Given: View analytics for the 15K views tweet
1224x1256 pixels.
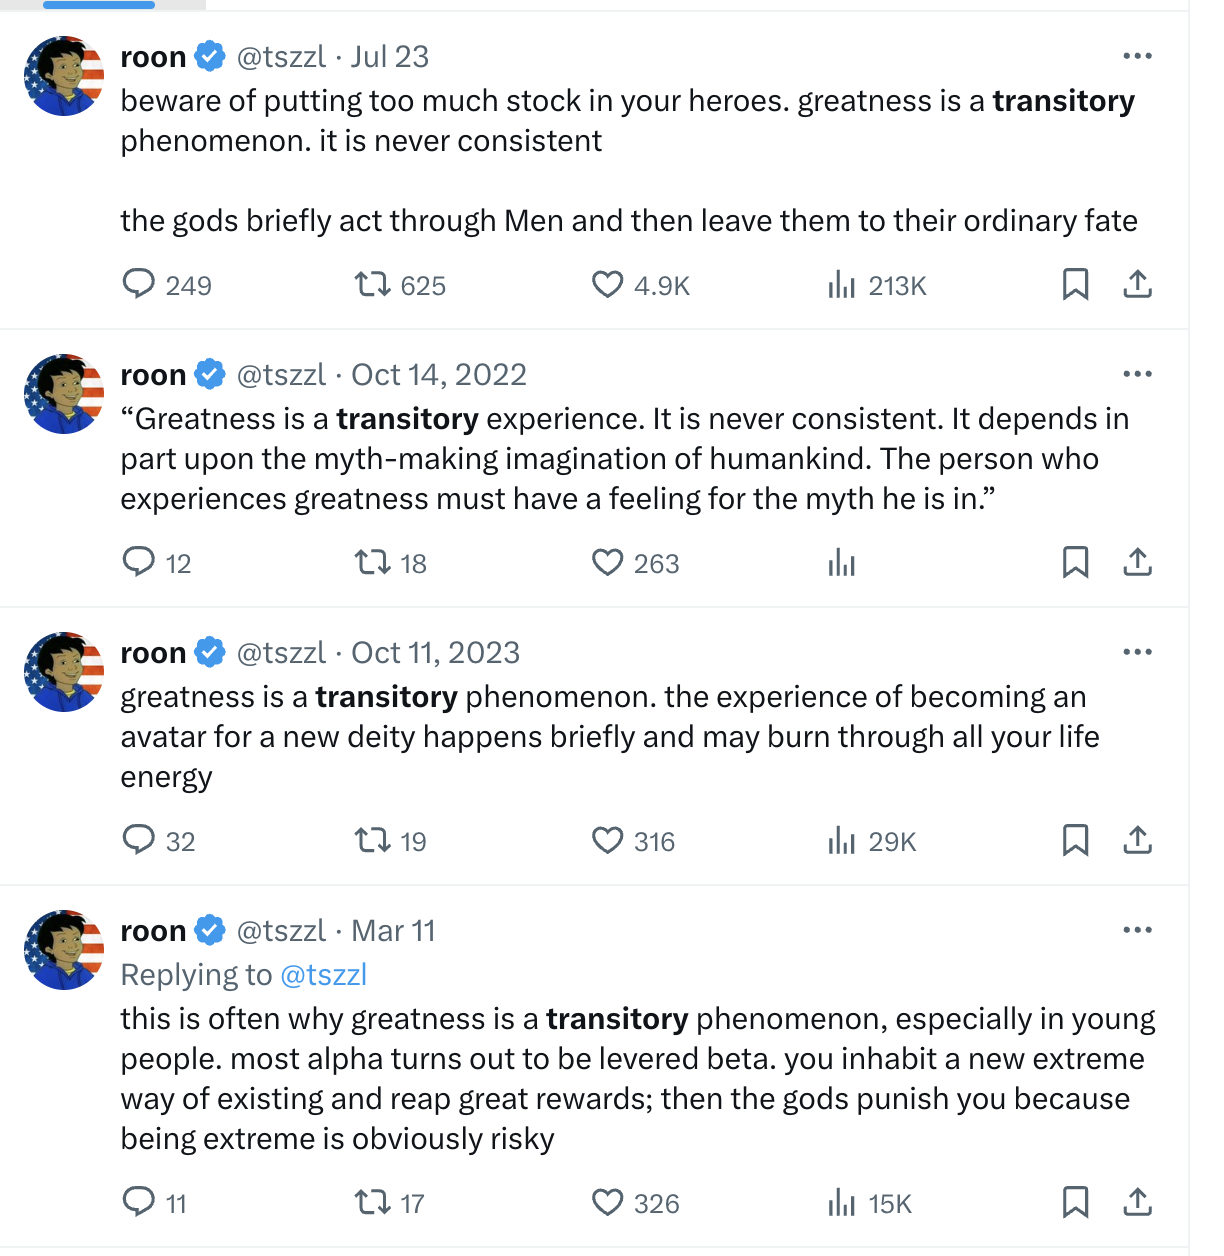Looking at the screenshot, I should coord(842,1203).
